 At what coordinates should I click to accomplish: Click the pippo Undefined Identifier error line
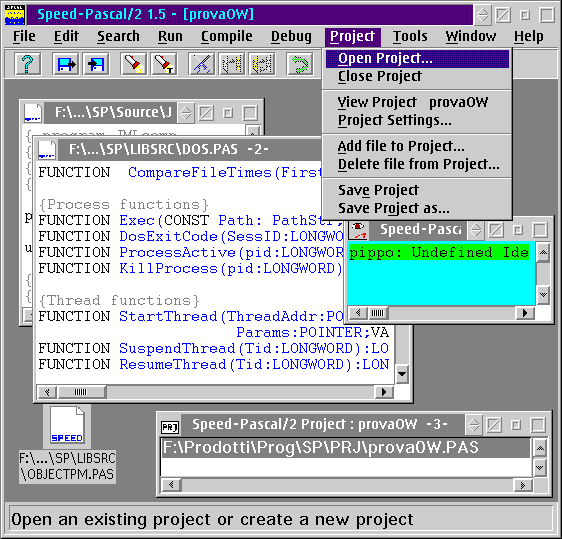(x=439, y=252)
